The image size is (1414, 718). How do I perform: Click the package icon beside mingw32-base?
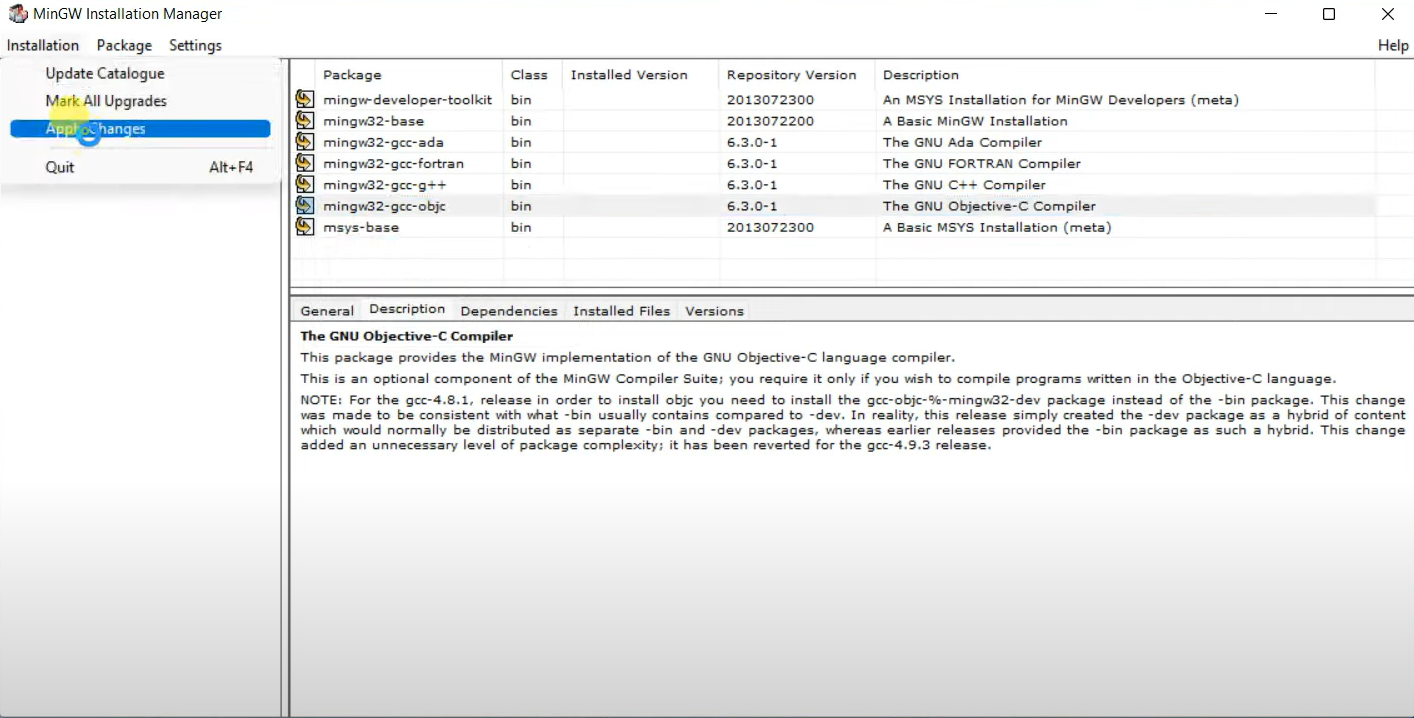pos(304,120)
